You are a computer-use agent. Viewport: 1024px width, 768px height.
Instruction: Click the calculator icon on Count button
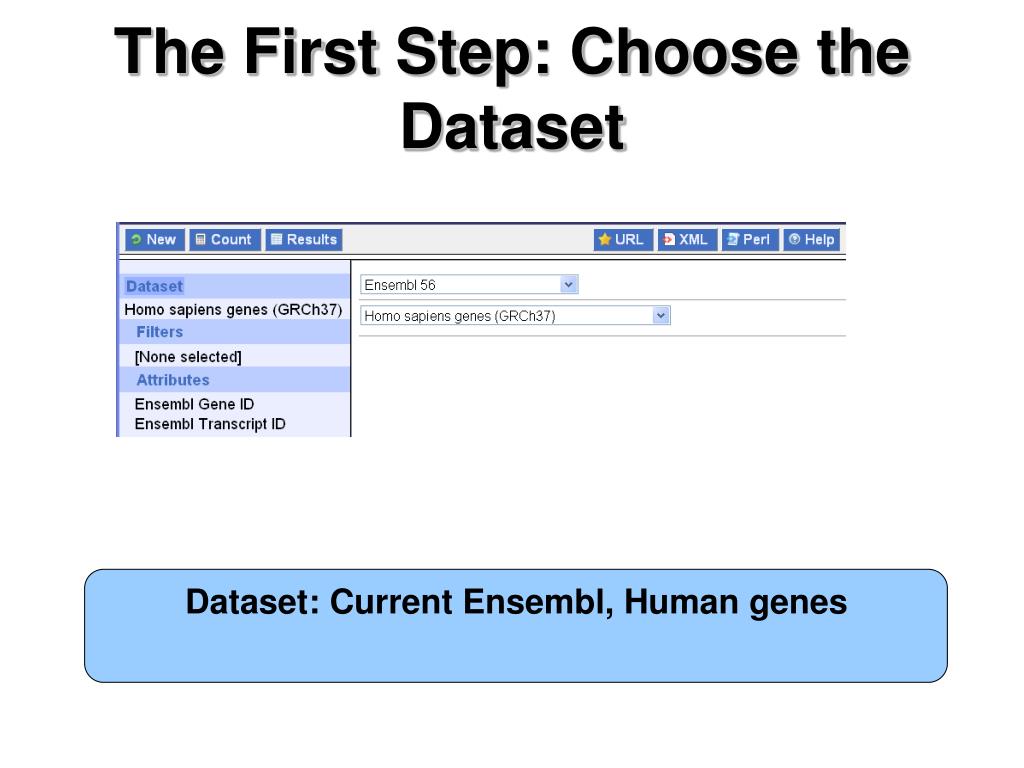click(x=201, y=240)
